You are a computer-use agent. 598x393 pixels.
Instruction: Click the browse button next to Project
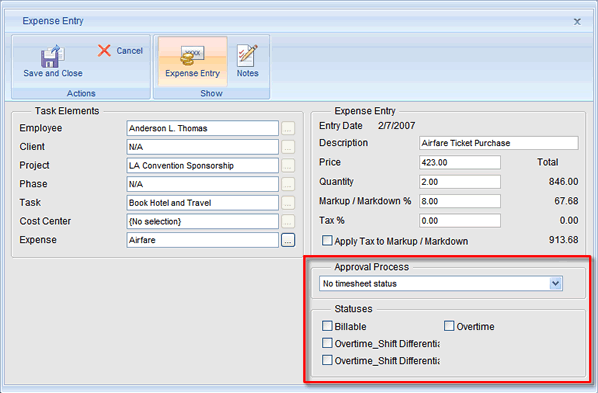click(x=288, y=166)
